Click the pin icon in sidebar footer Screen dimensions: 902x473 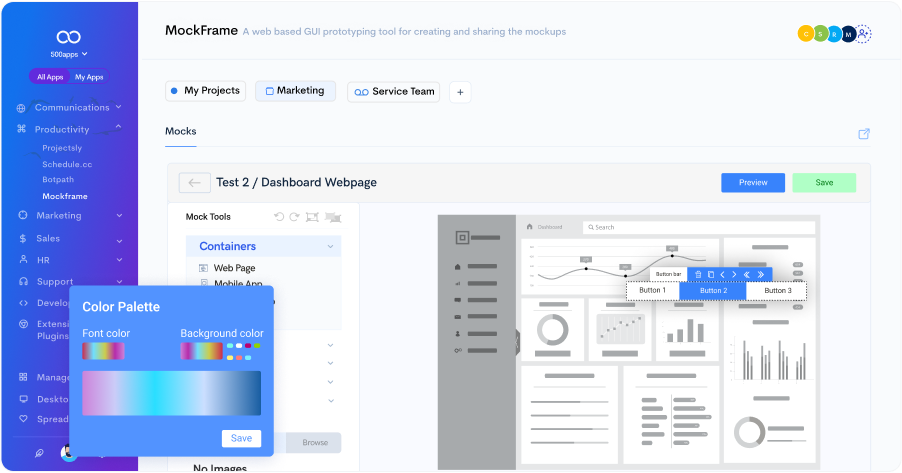tap(39, 453)
